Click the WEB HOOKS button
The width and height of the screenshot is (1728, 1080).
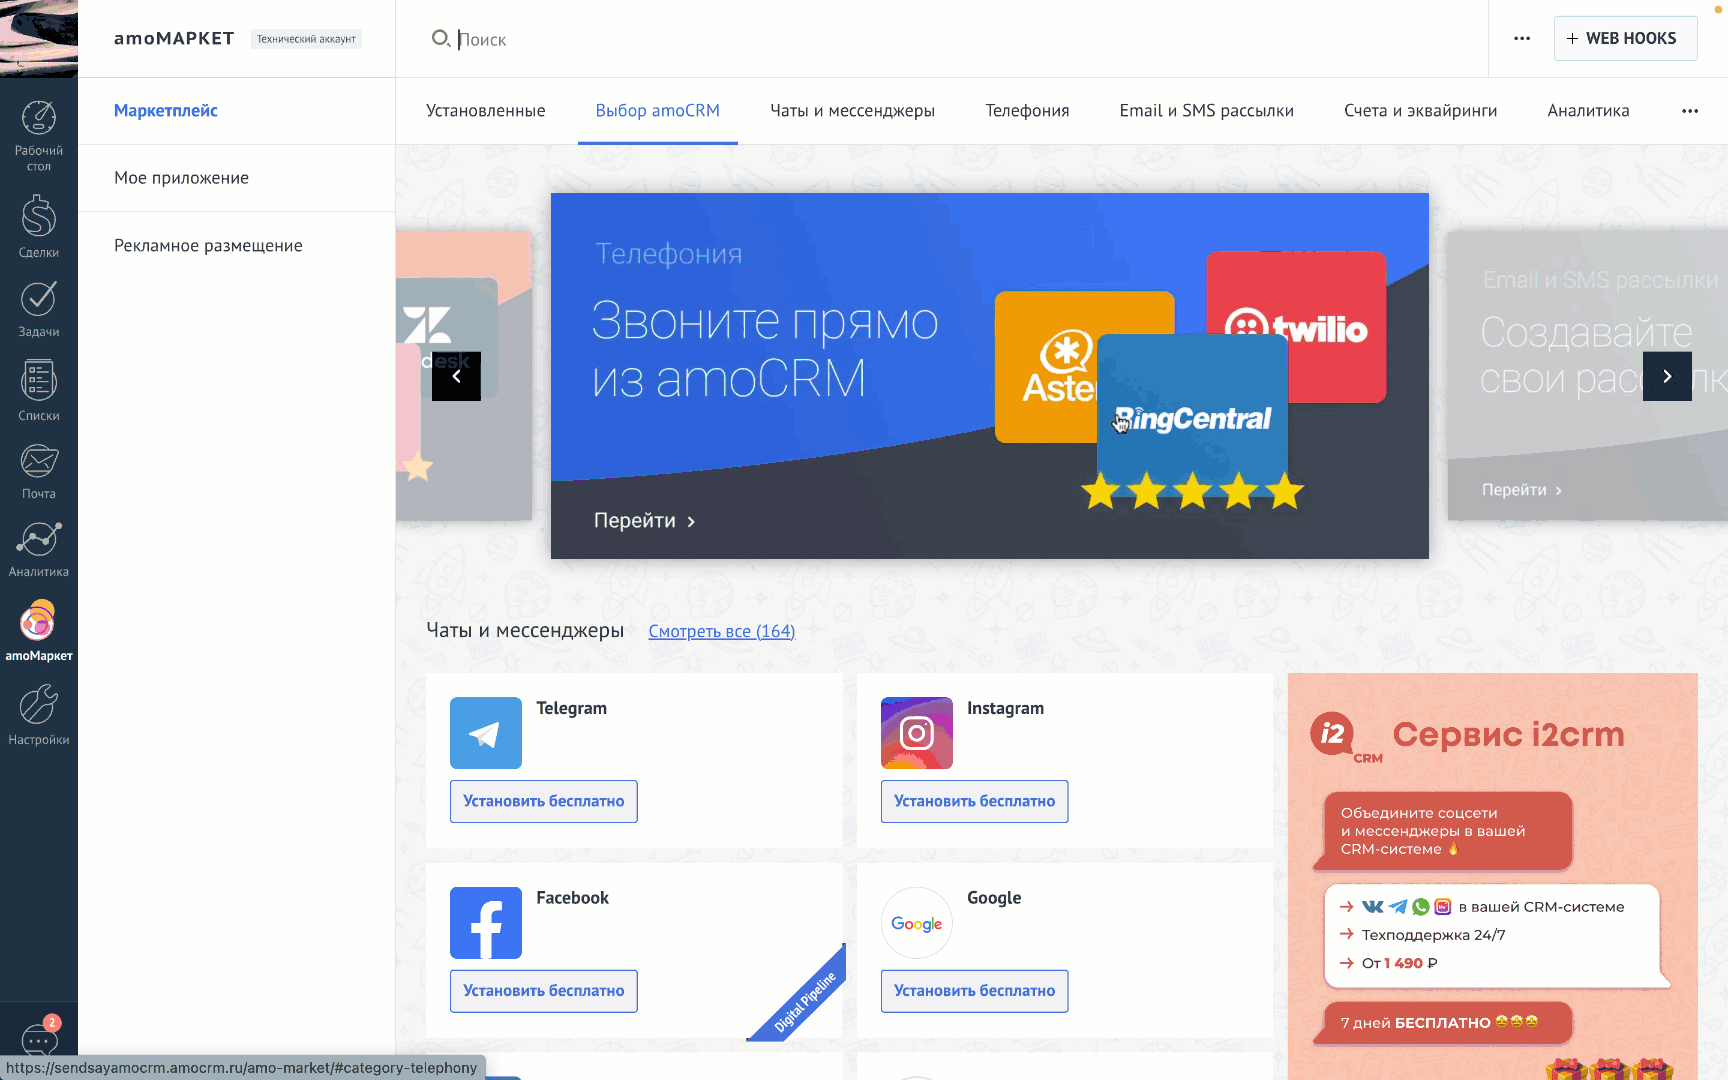click(1625, 38)
